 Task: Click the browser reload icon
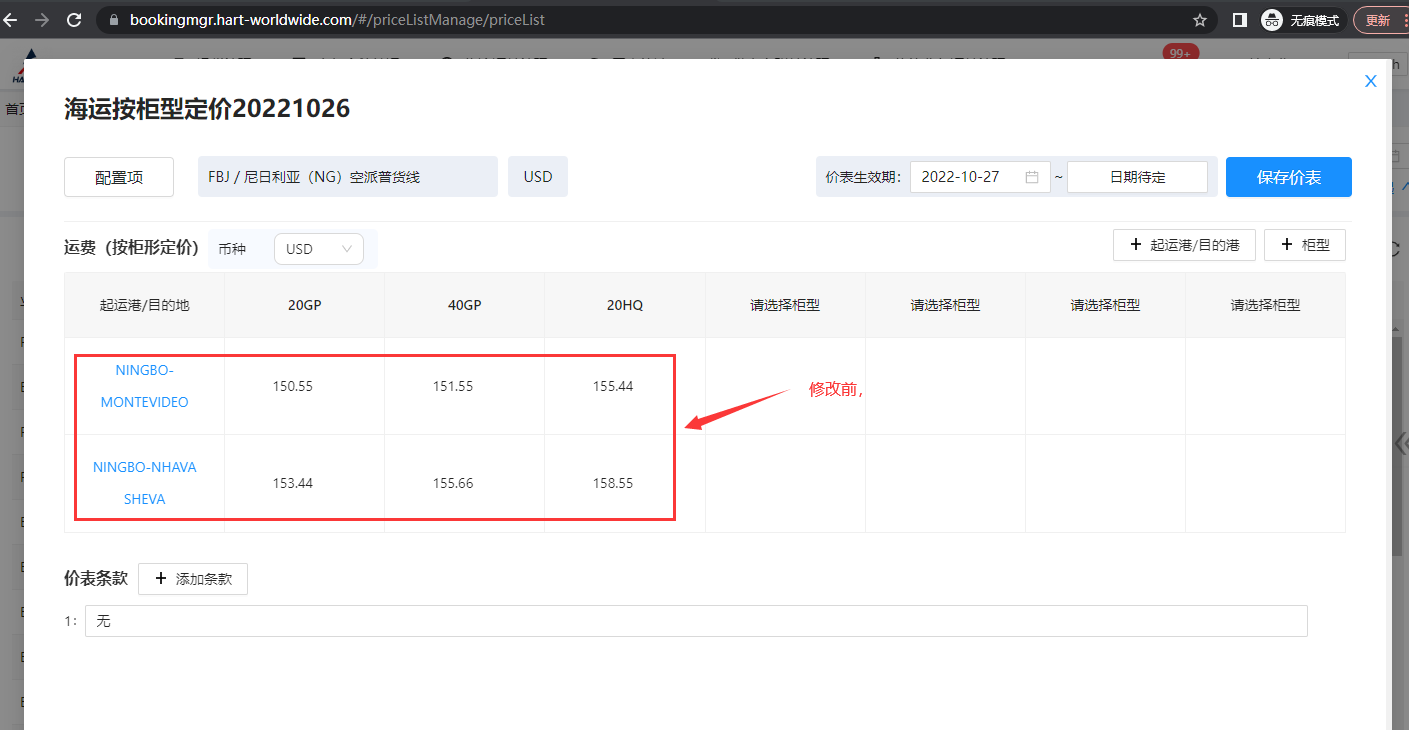73,20
